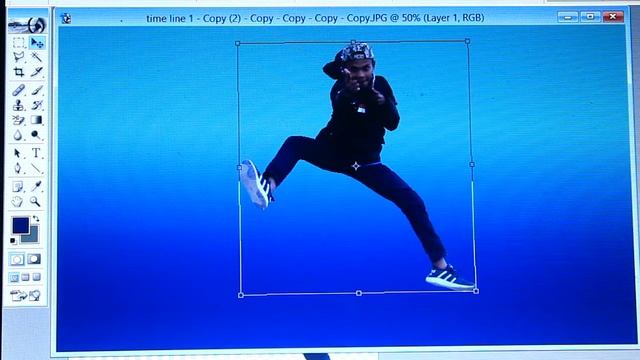
Task: Open Adobe Online from the toolbox header image
Action: point(27,24)
